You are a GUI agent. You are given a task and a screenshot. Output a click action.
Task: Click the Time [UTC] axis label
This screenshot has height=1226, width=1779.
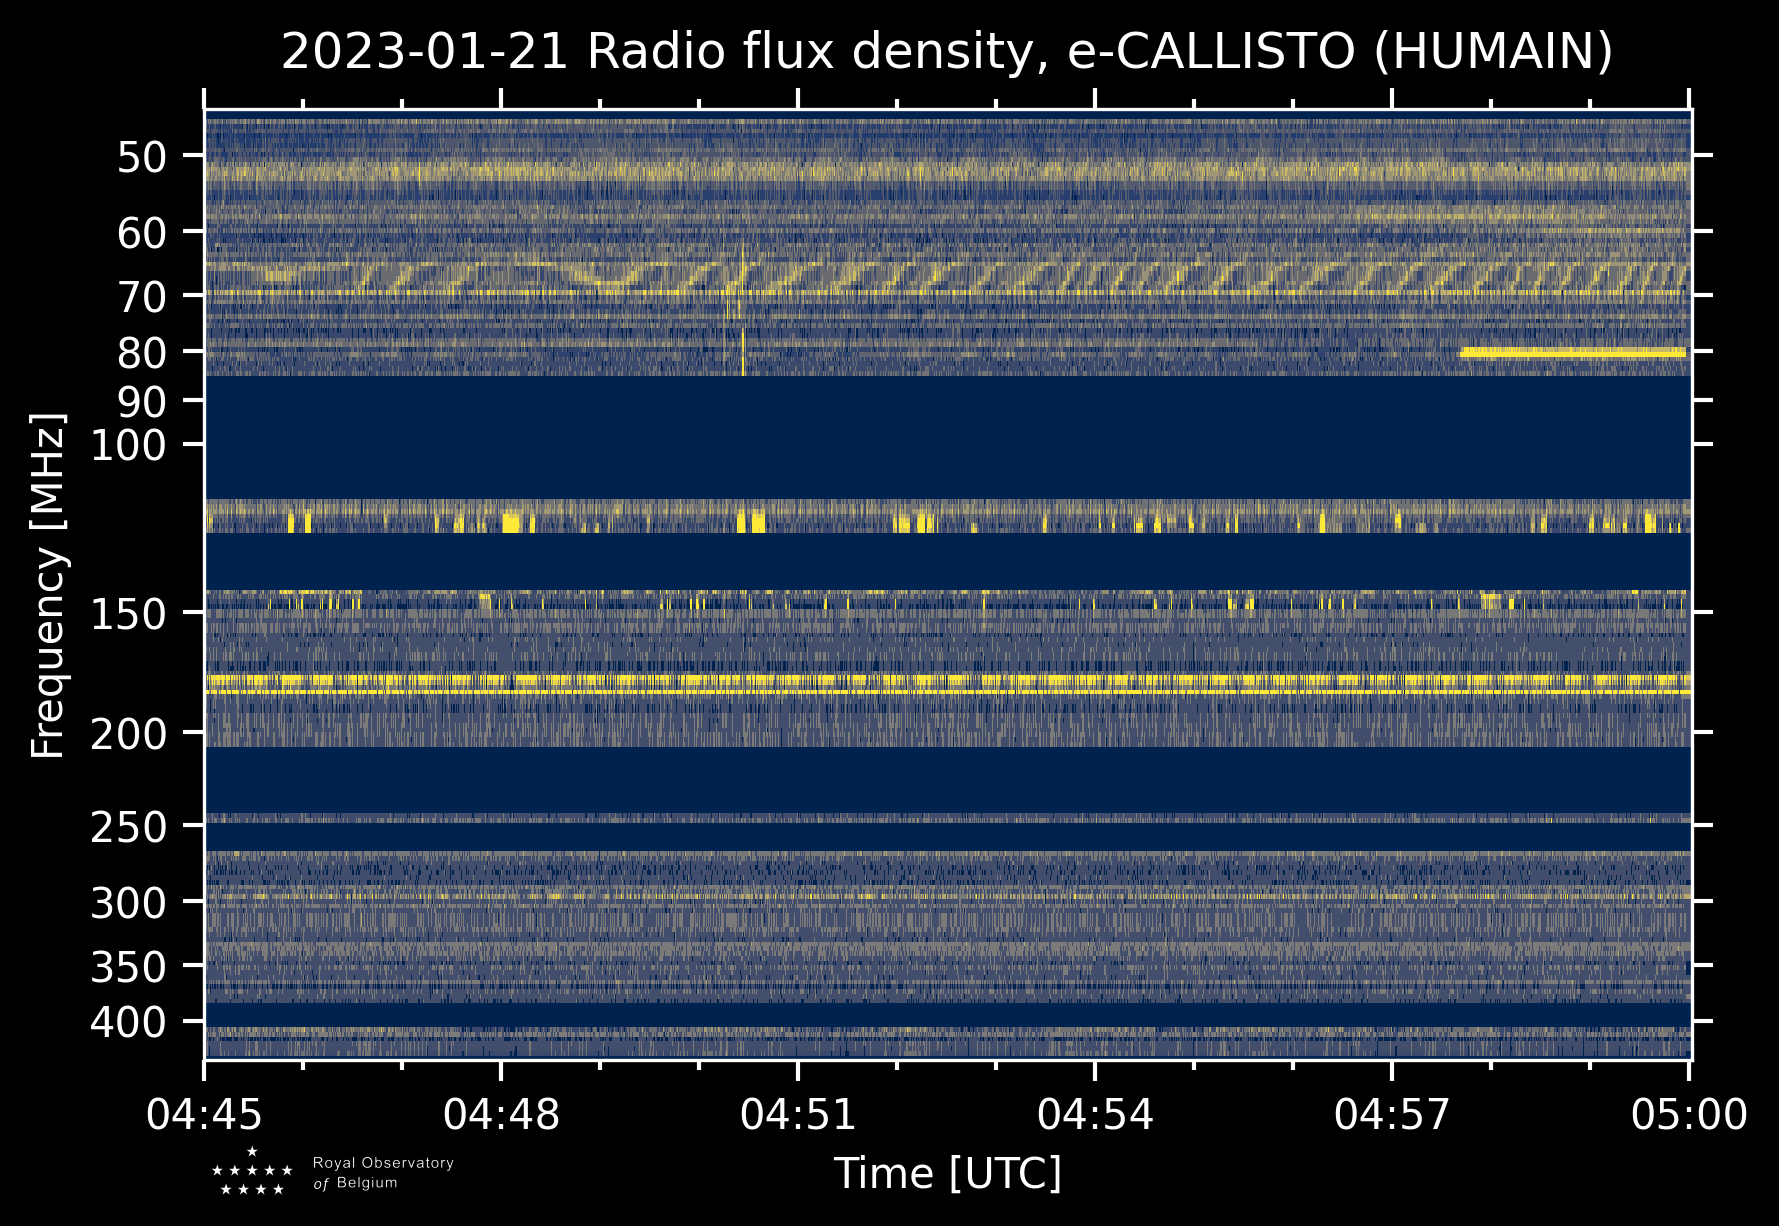pos(947,1173)
